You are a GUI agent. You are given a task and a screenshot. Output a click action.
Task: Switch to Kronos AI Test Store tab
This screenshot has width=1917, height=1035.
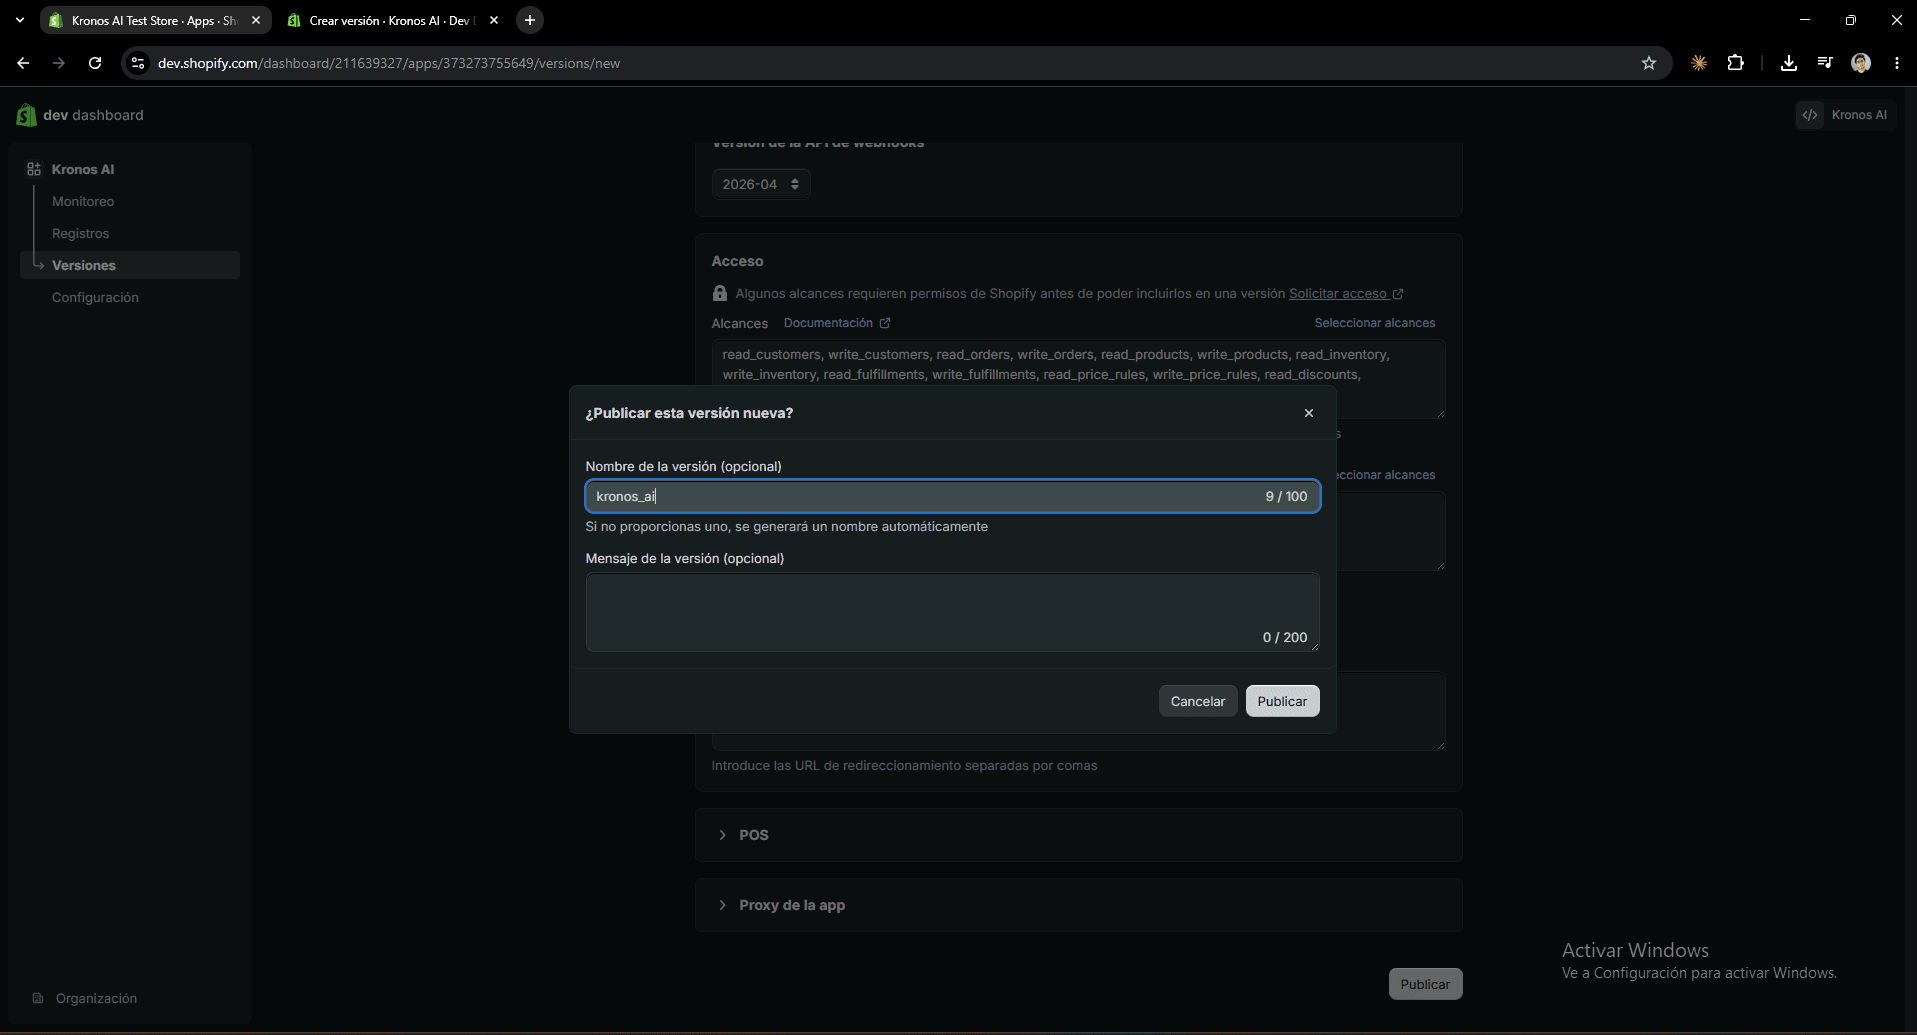point(155,20)
